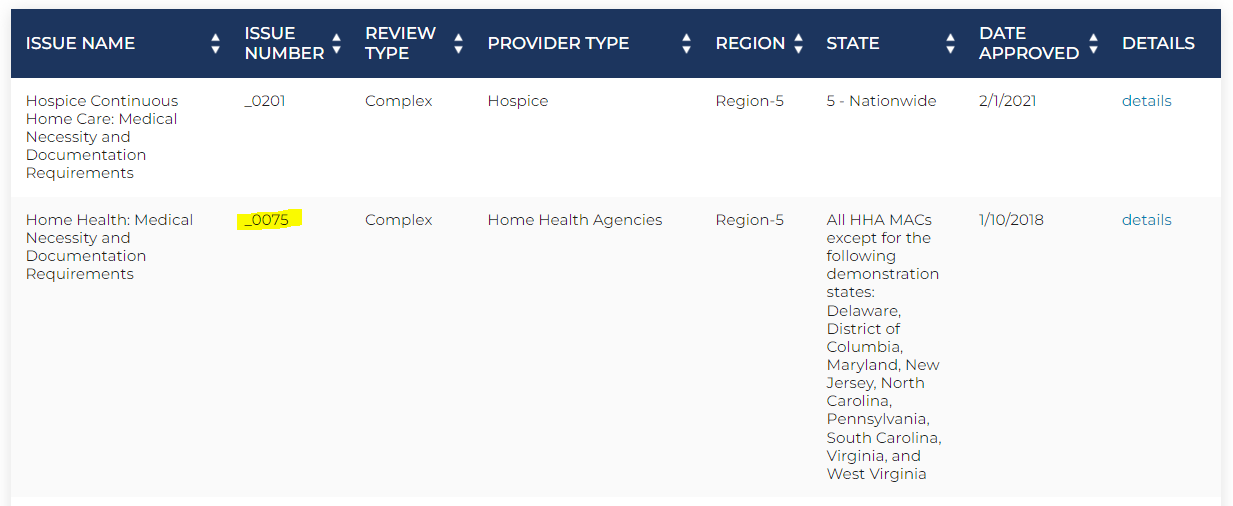The width and height of the screenshot is (1233, 506).
Task: Click Hospice Continuous Home Care issue name
Action: click(x=102, y=137)
